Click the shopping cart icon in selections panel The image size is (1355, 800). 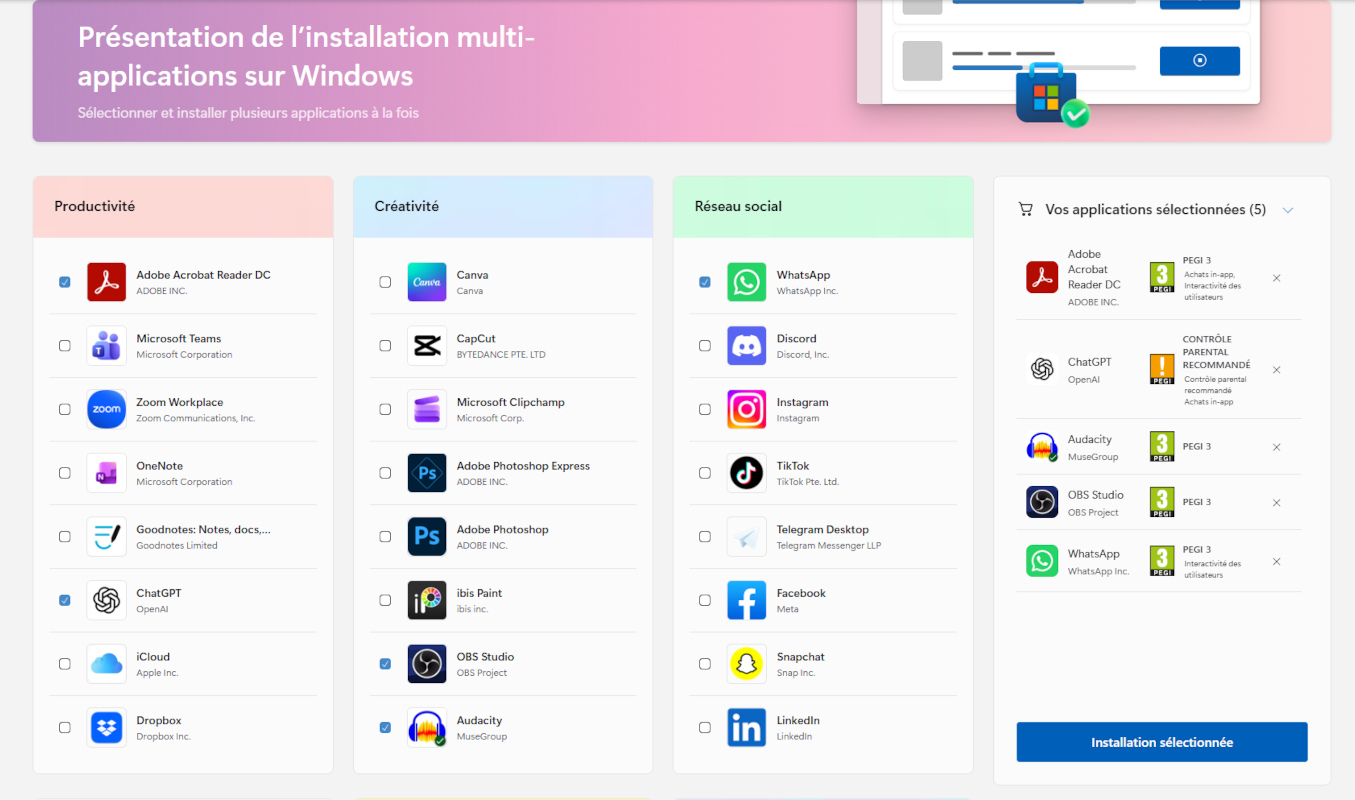point(1025,209)
